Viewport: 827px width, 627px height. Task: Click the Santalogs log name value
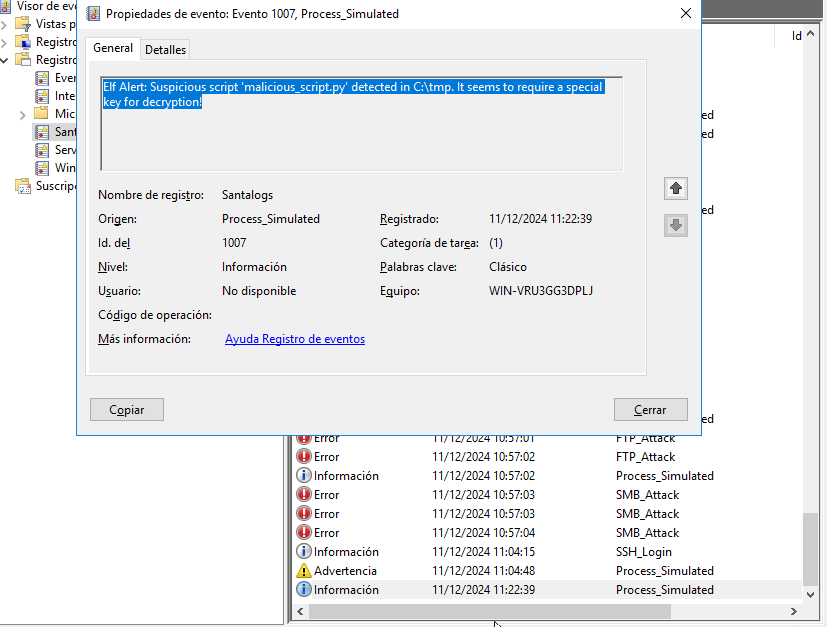[247, 195]
